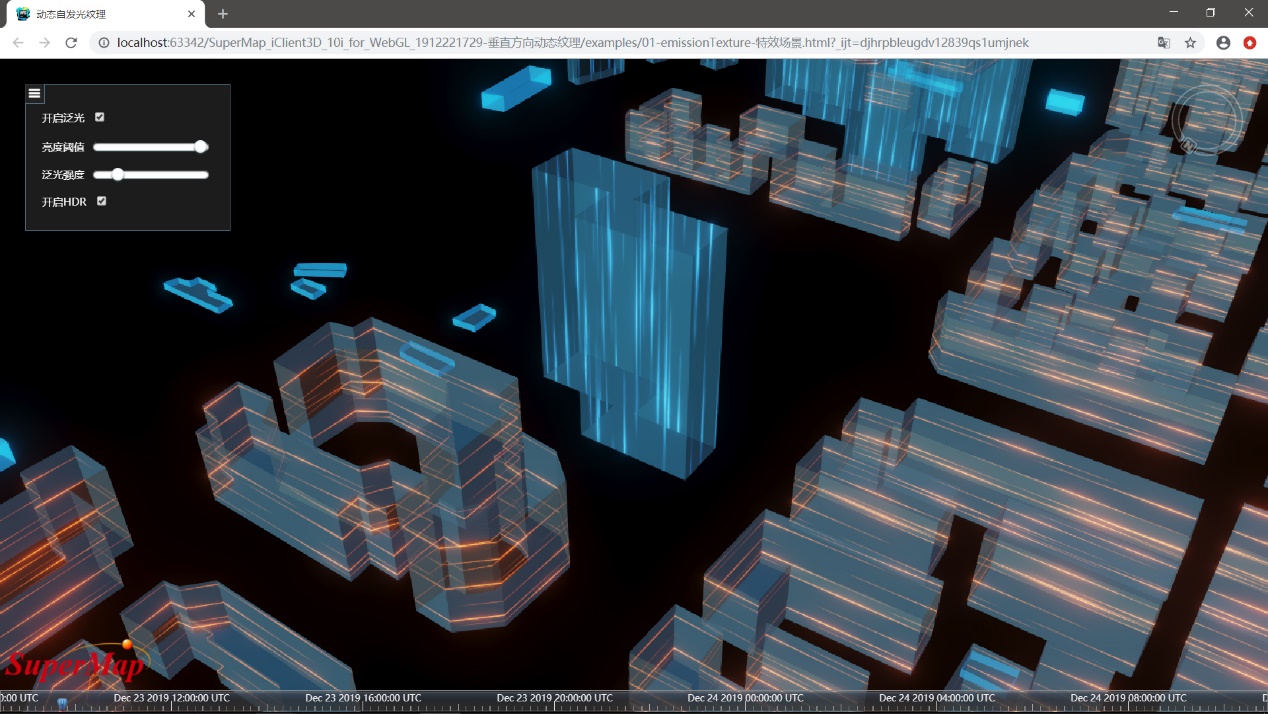Reload the page
This screenshot has width=1268, height=714.
tap(71, 43)
